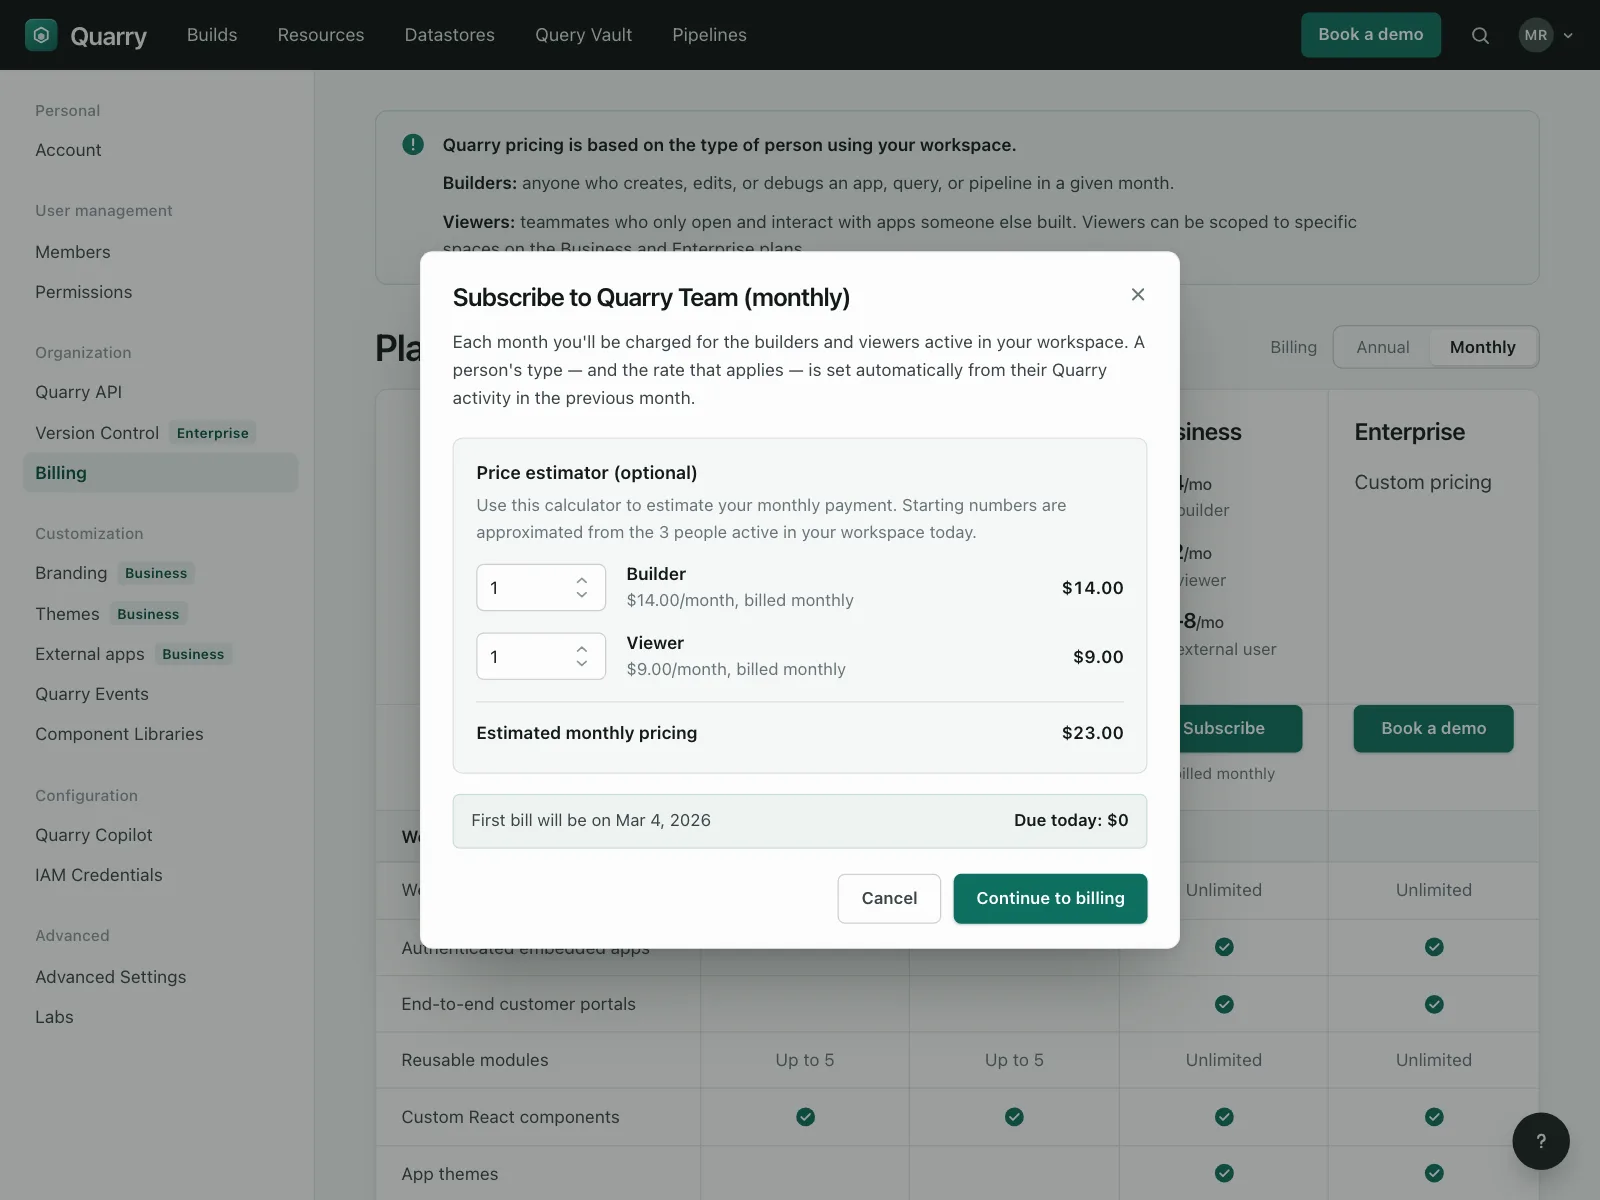The image size is (1600, 1200).
Task: Click Business checkmark in End-to-end customer portals row
Action: pyautogui.click(x=1224, y=1004)
